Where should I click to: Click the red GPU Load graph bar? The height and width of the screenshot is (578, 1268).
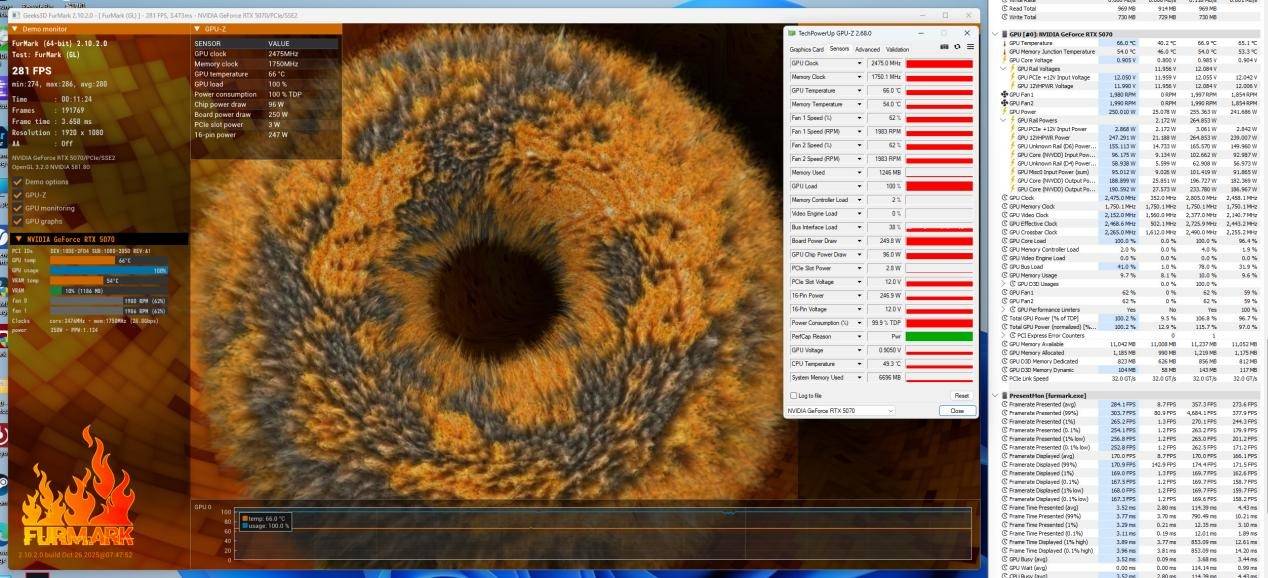click(939, 186)
